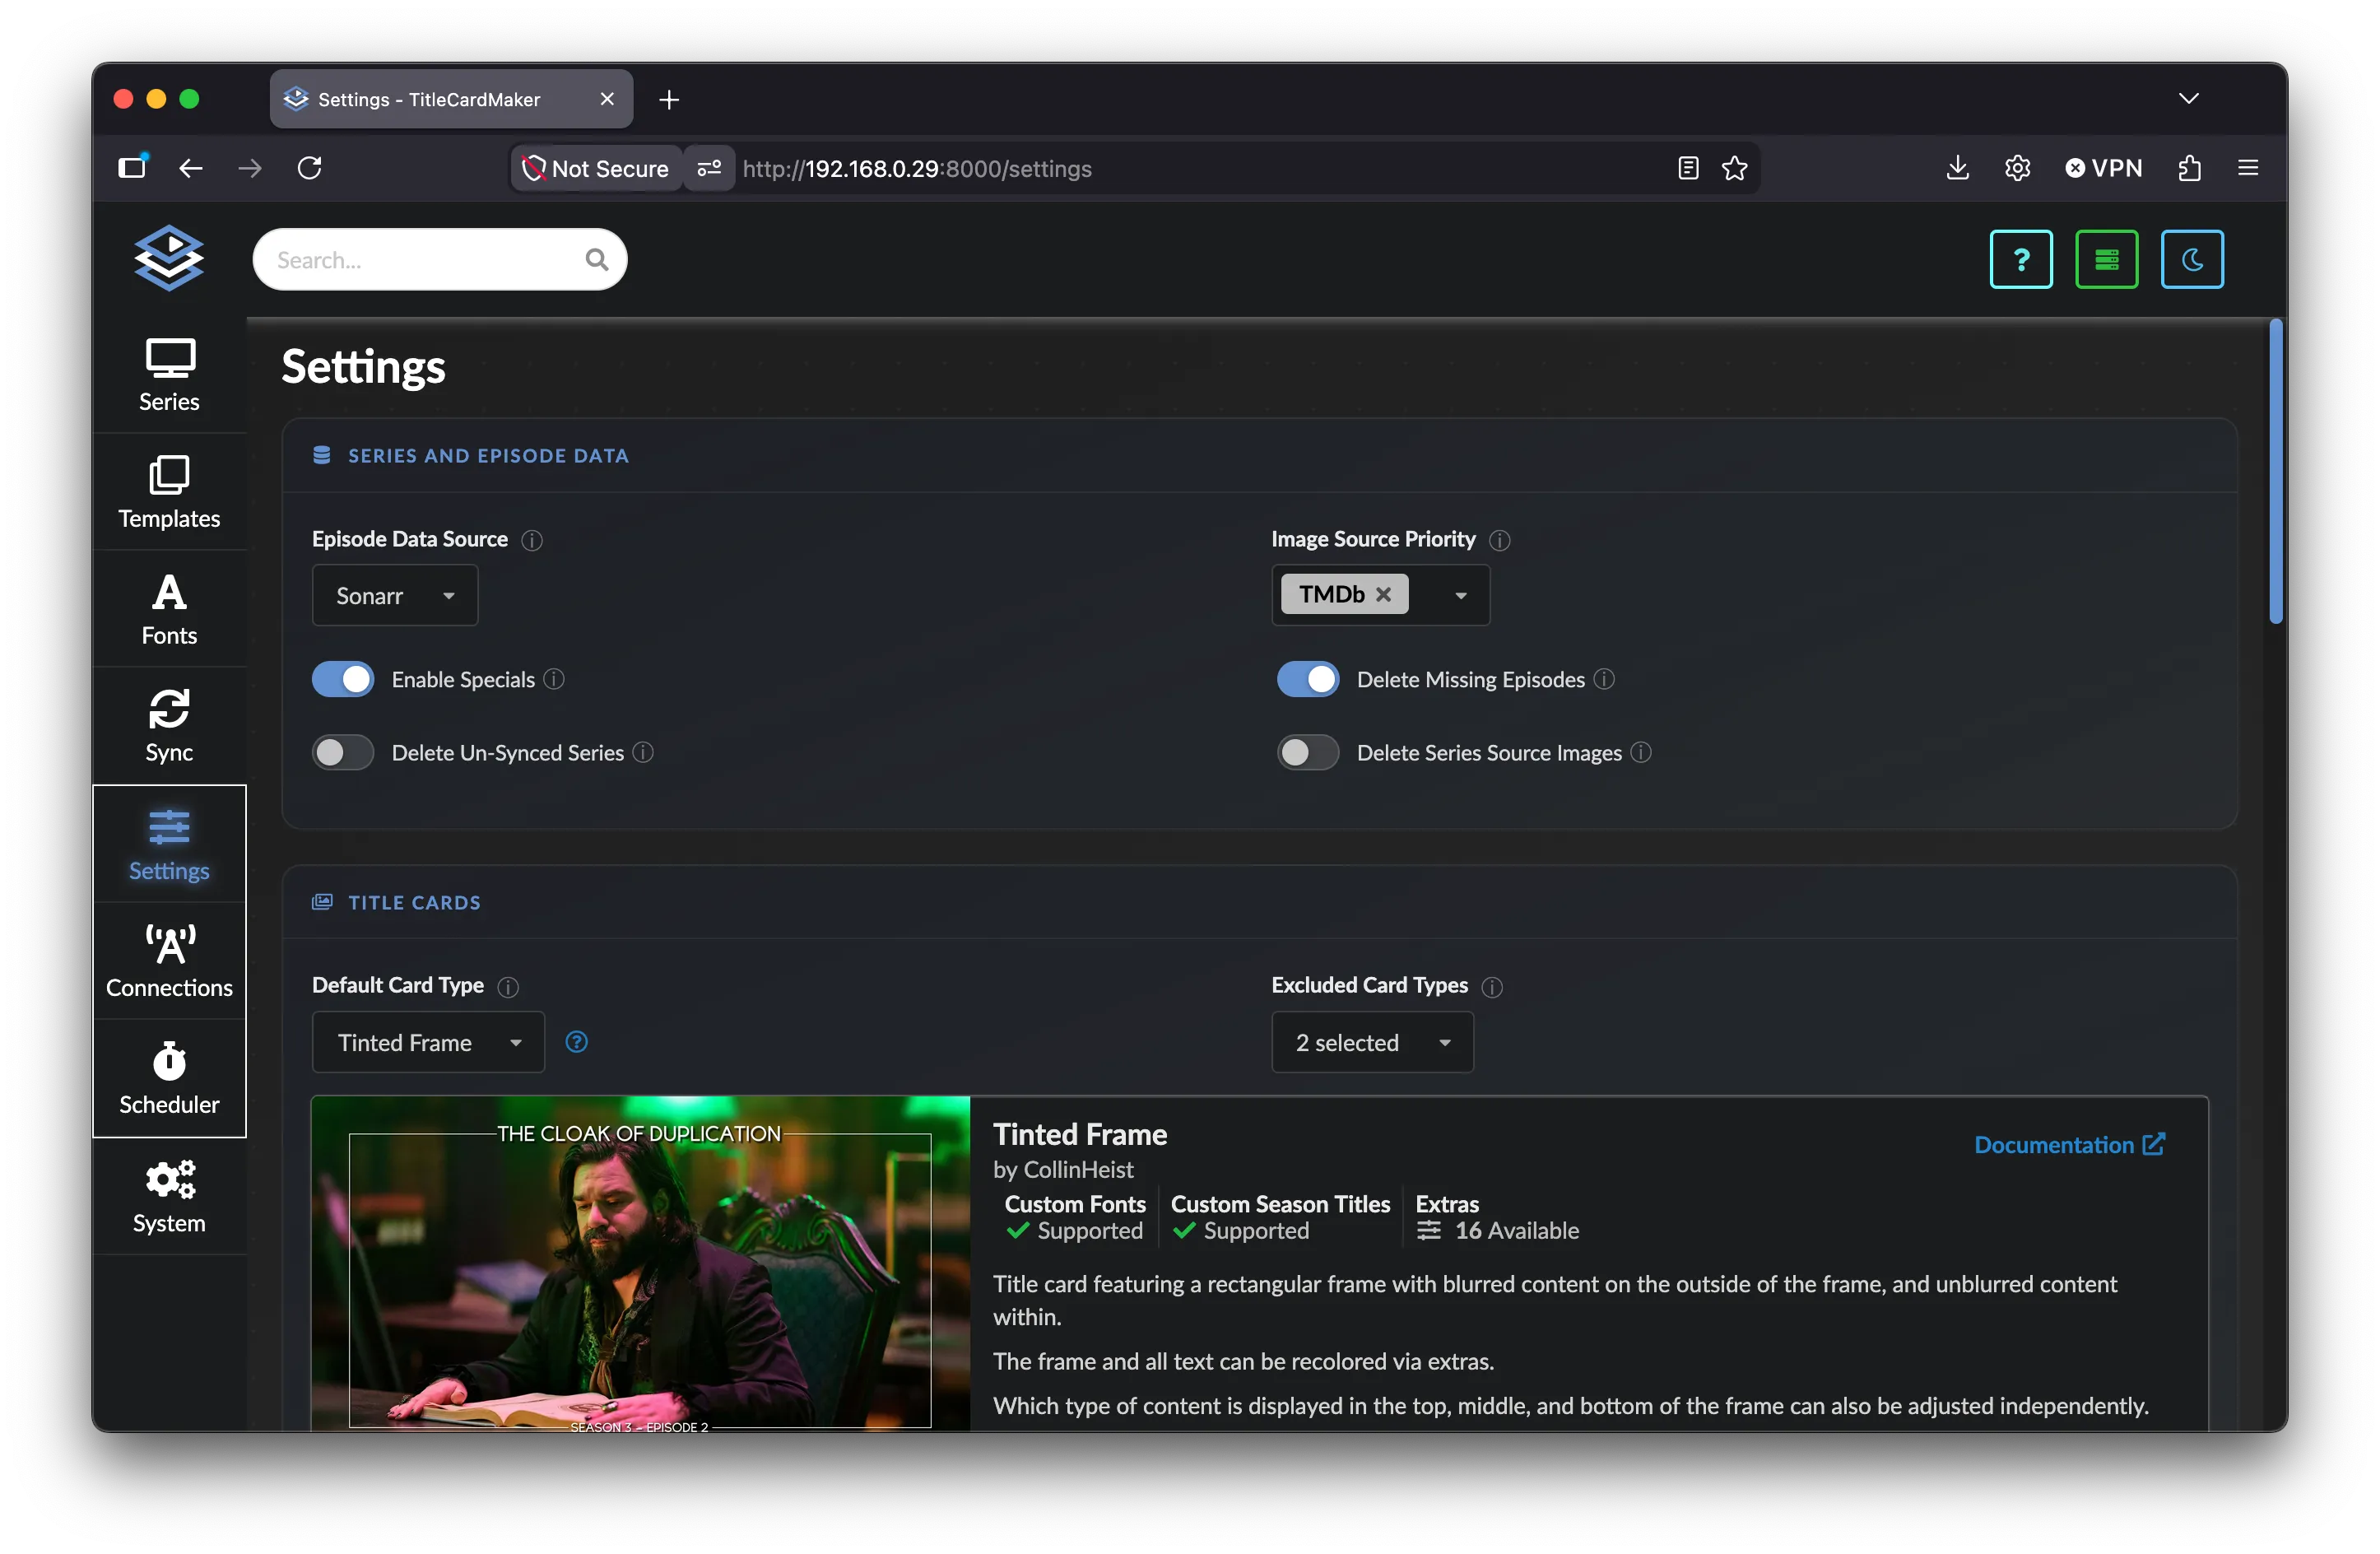Viewport: 2380px width, 1554px height.
Task: Show info for Delete Series Source Images
Action: point(1641,753)
